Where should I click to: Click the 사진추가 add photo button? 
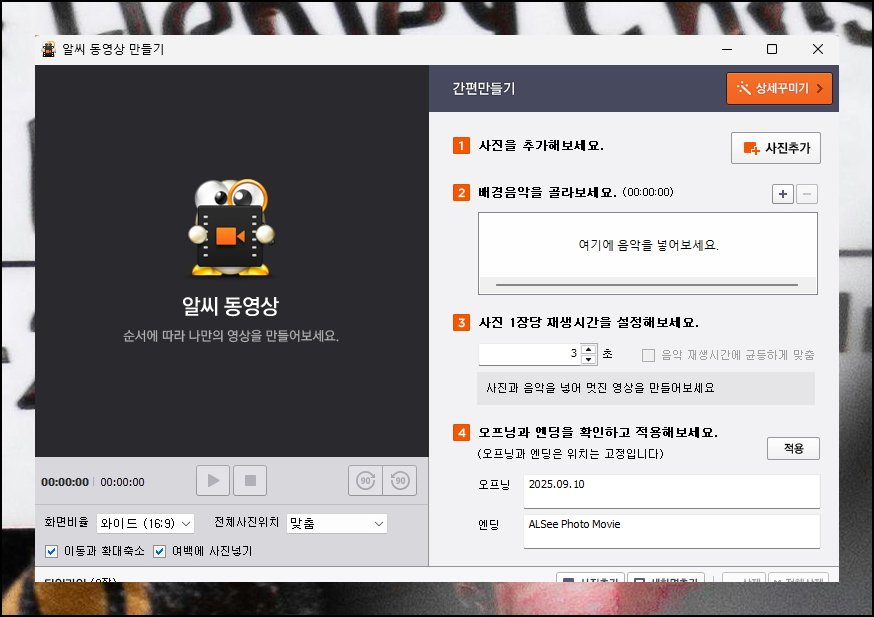(775, 148)
